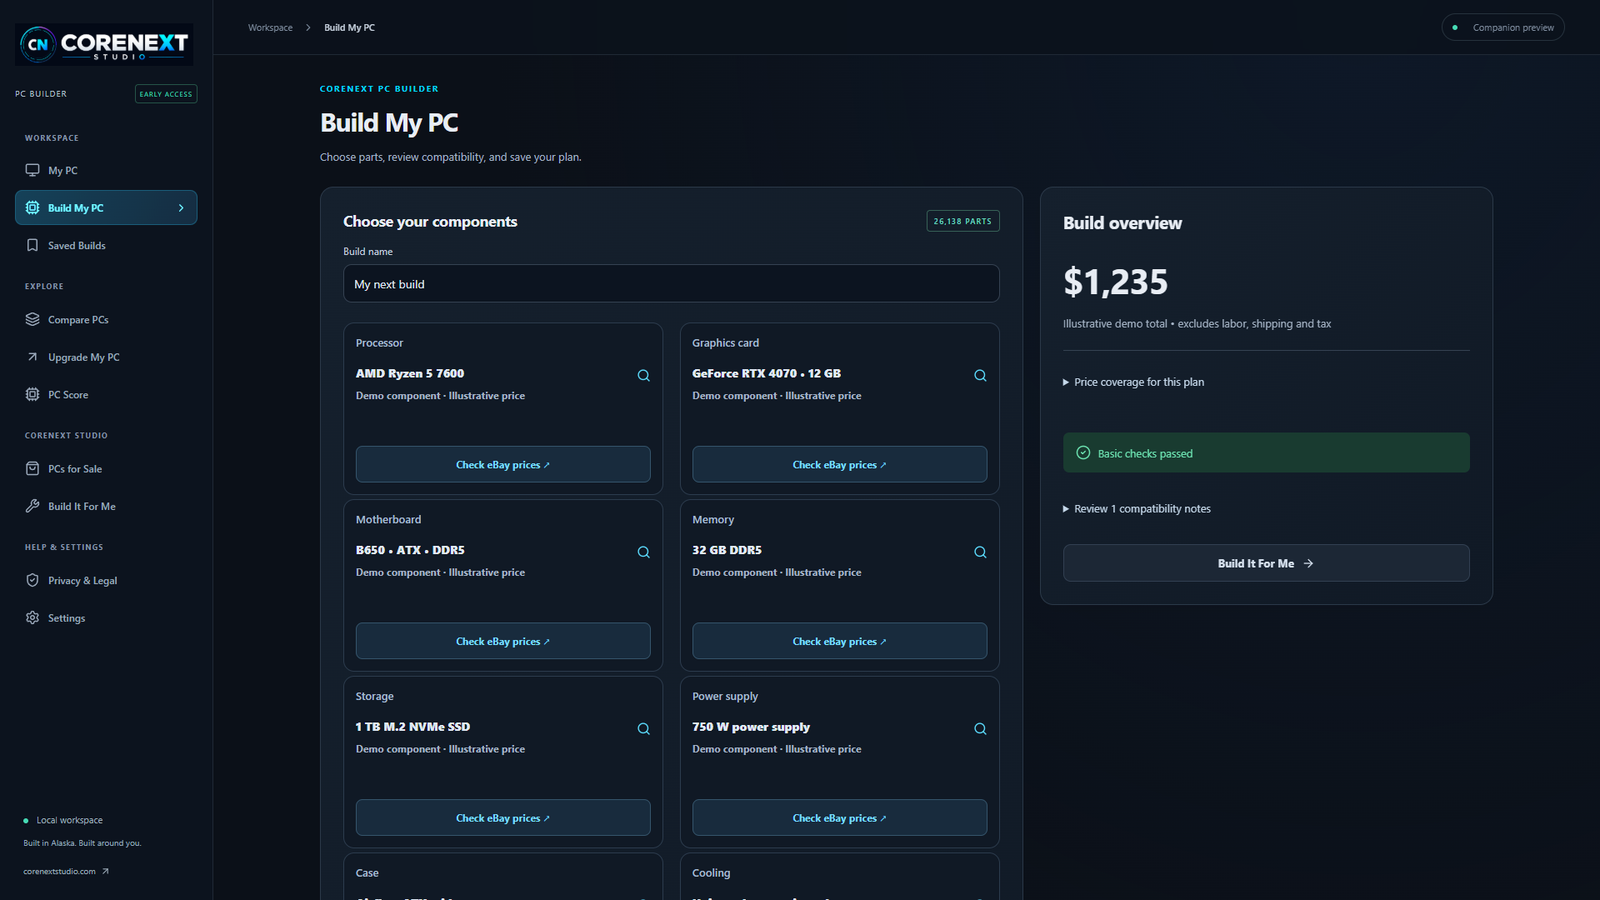Viewport: 1600px width, 900px height.
Task: Check eBay prices for Power supply
Action: (x=839, y=818)
